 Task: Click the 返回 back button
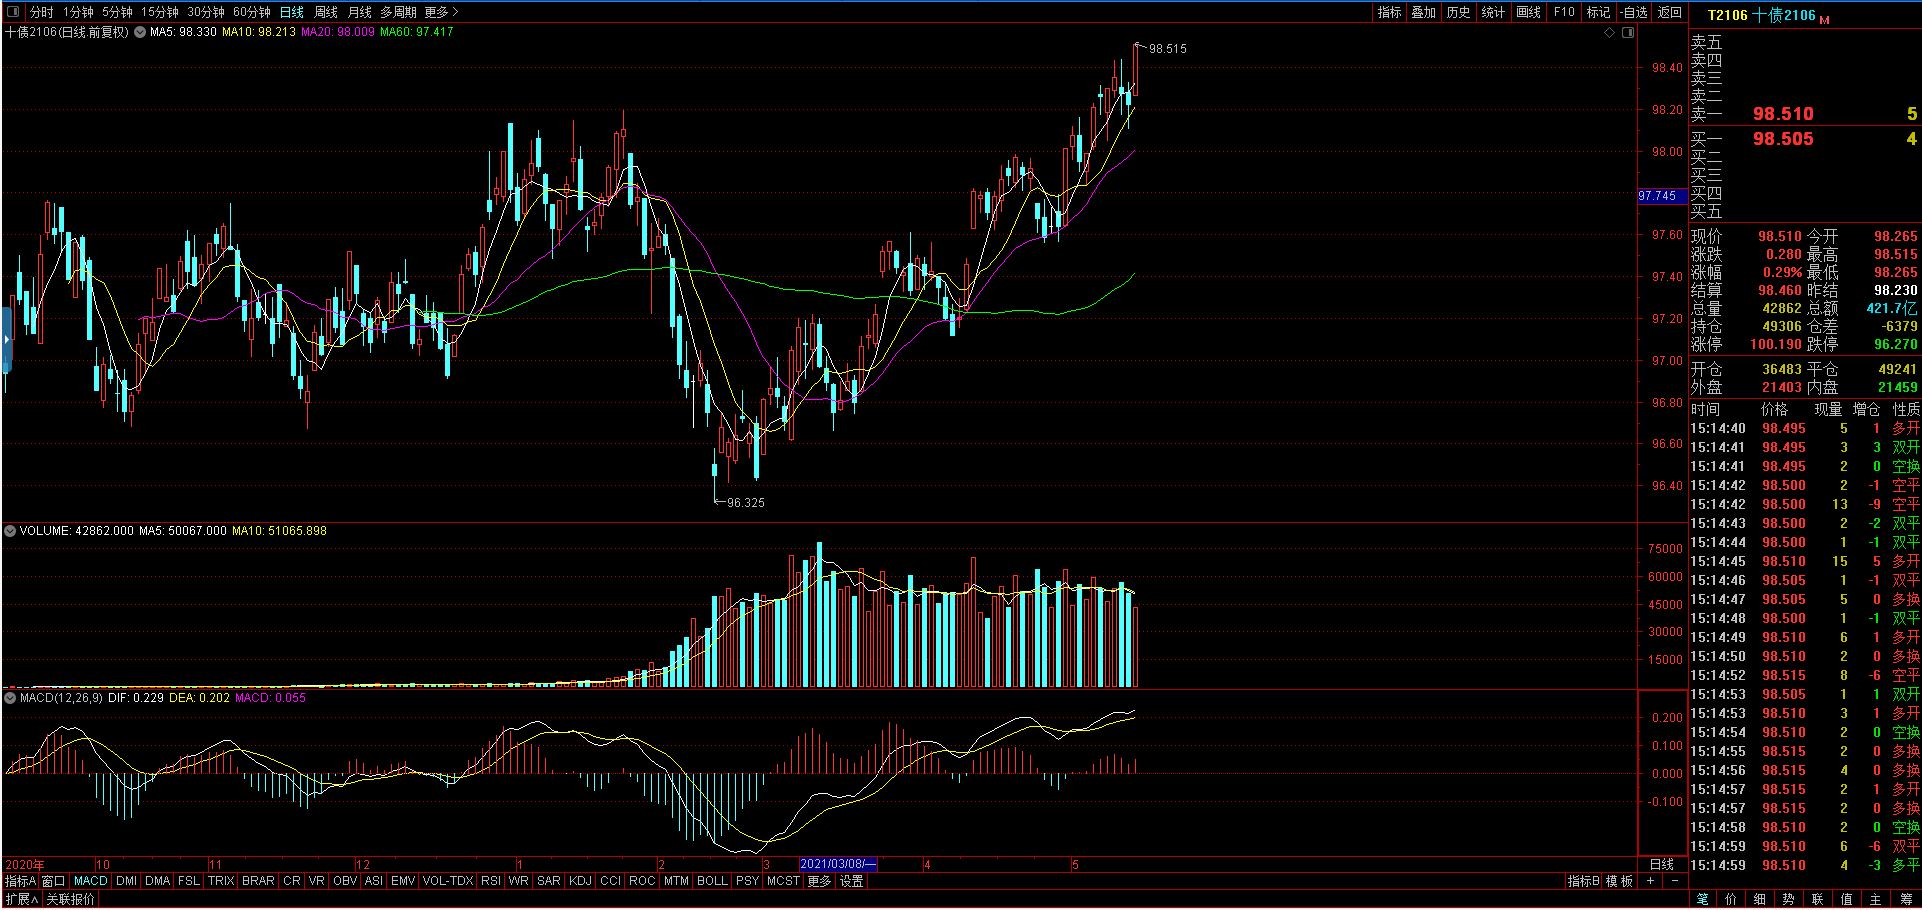(1670, 12)
